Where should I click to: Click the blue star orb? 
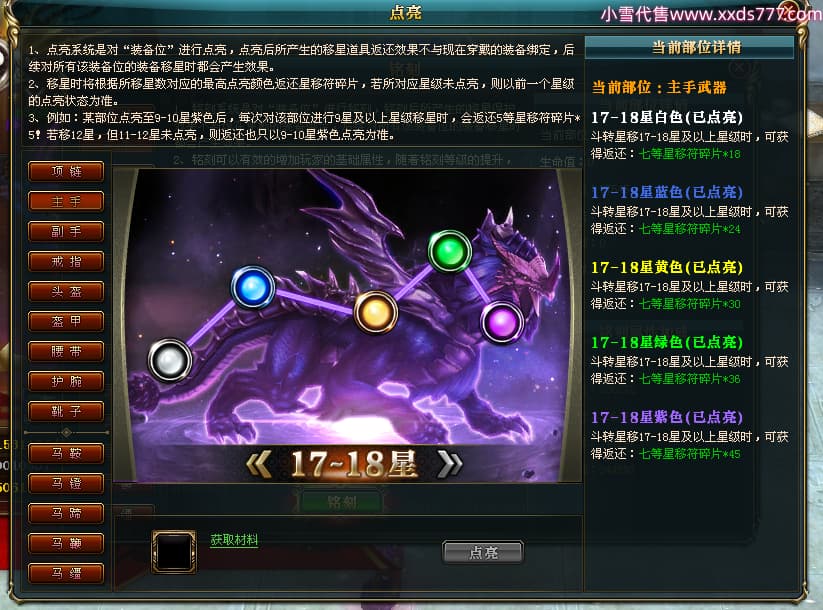[x=253, y=288]
